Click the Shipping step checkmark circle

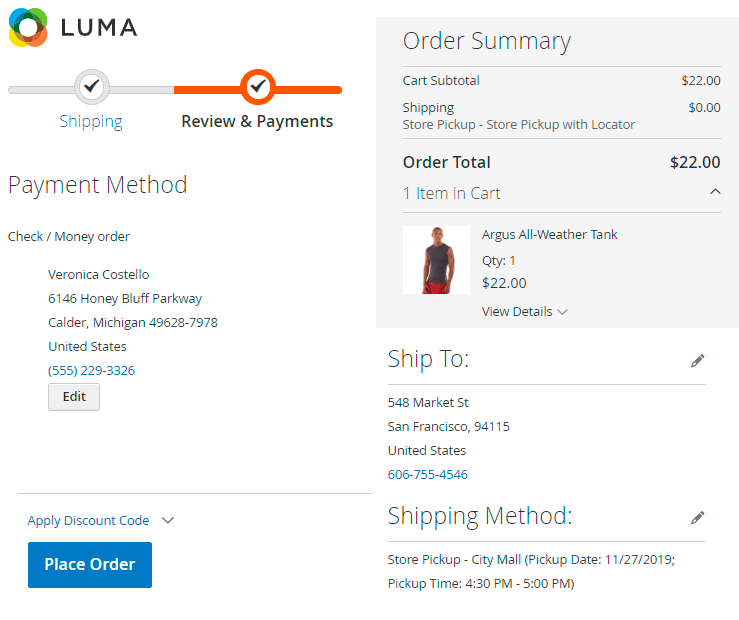point(91,87)
